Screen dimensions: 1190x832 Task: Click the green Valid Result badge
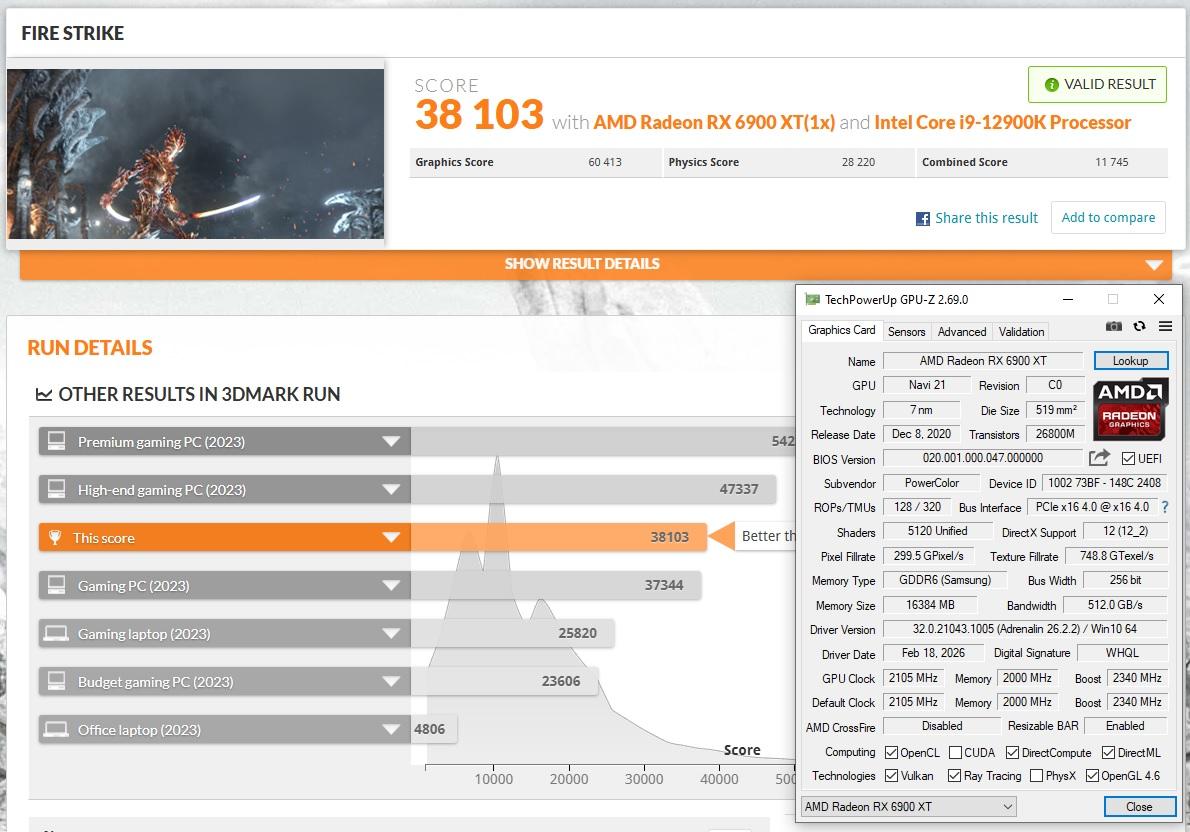tap(1097, 85)
